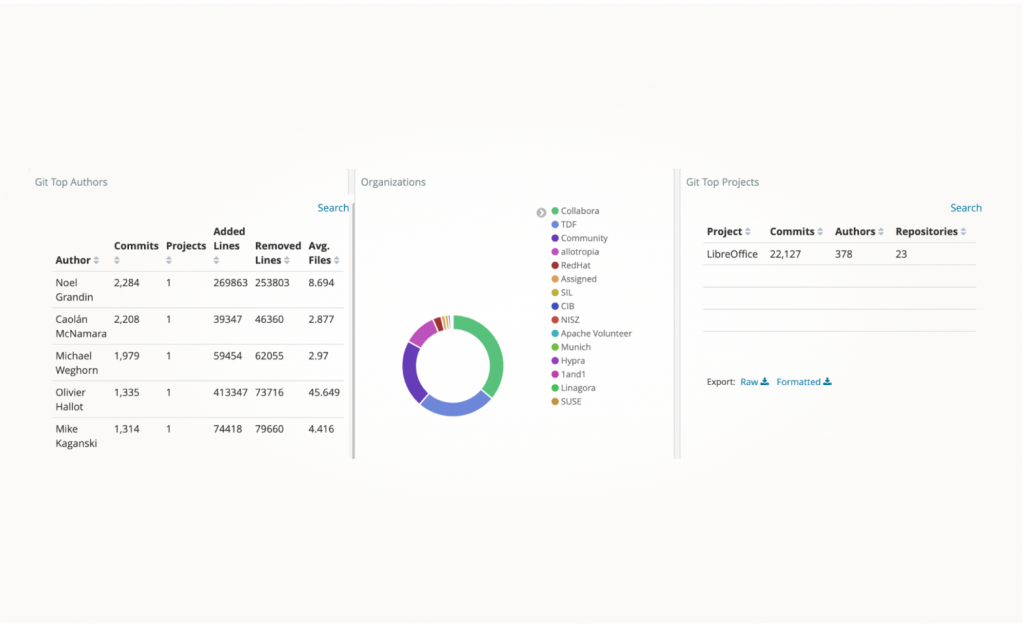Image resolution: width=1024 pixels, height=624 pixels.
Task: Sort projects table by Authors column
Action: coord(881,232)
